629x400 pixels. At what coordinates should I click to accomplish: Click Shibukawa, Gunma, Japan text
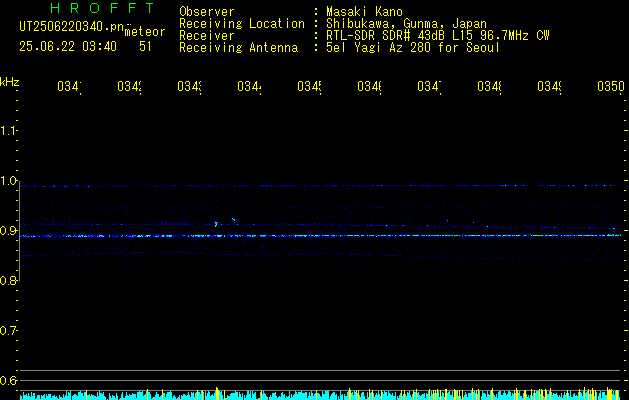(406, 24)
